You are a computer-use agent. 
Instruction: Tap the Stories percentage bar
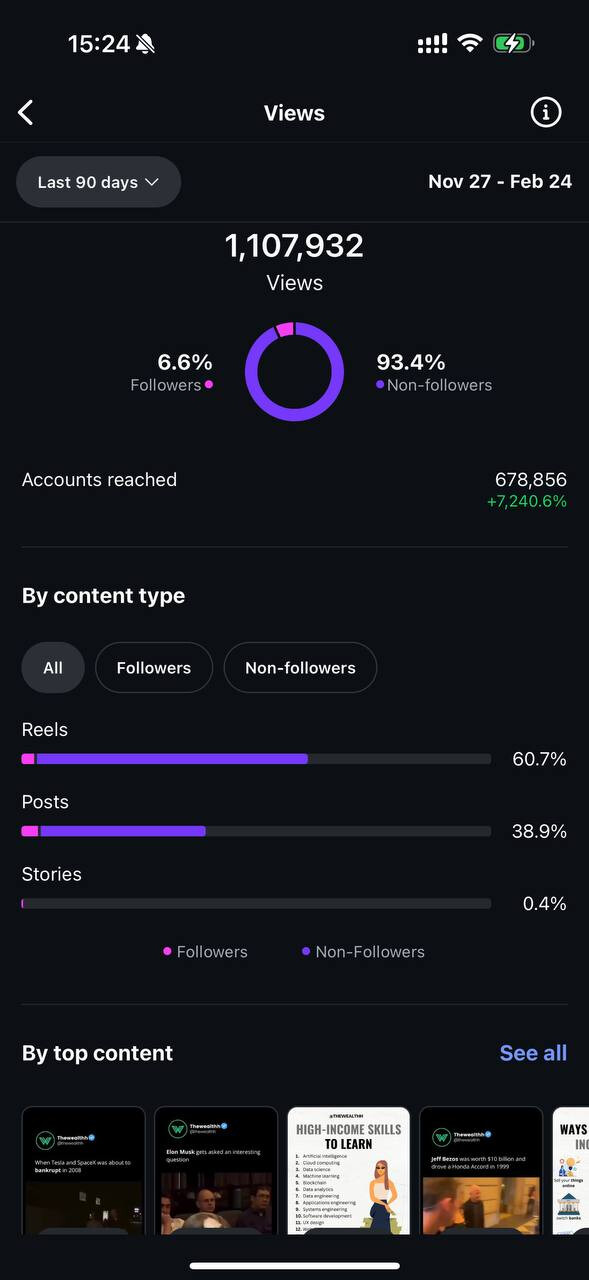coord(256,903)
